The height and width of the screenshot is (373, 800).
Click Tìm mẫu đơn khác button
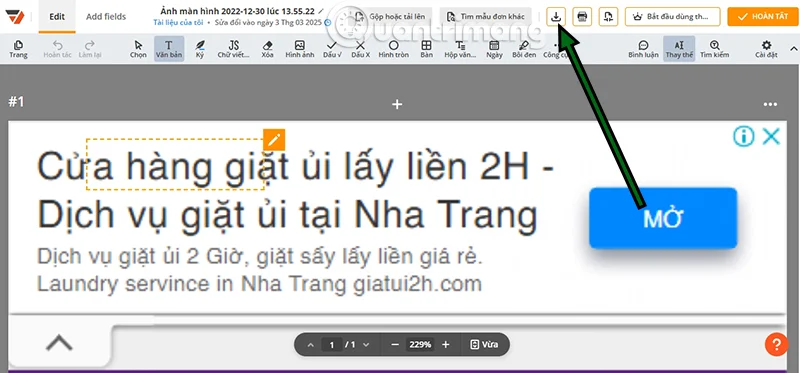tap(485, 17)
